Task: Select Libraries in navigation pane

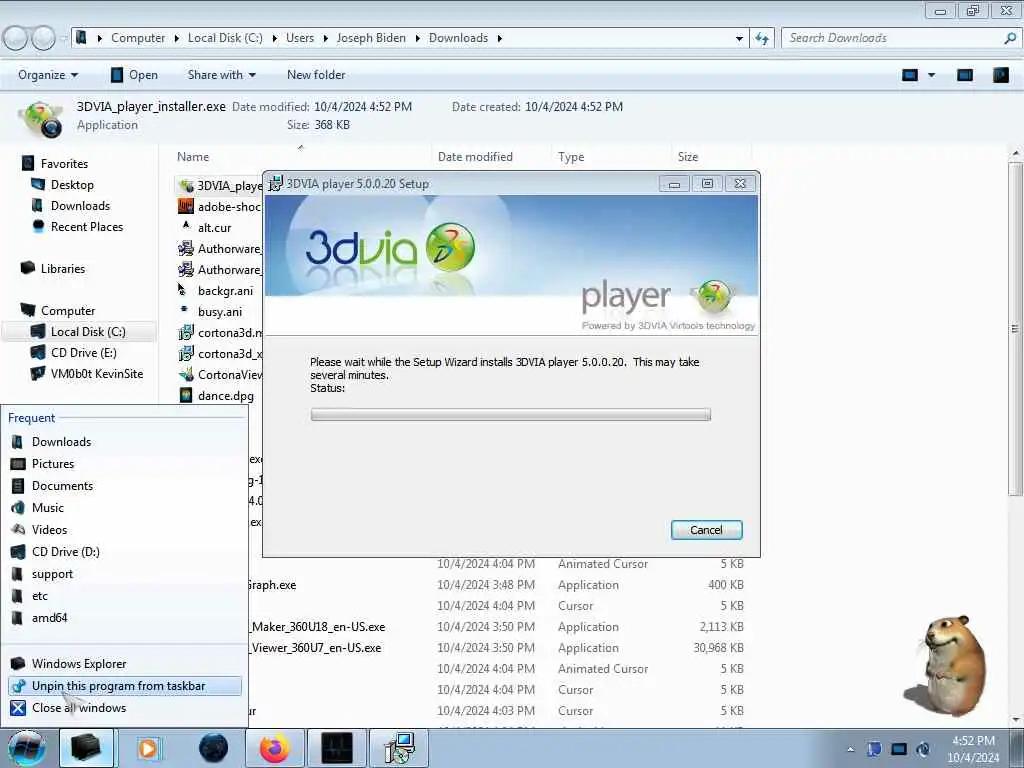Action: click(63, 269)
